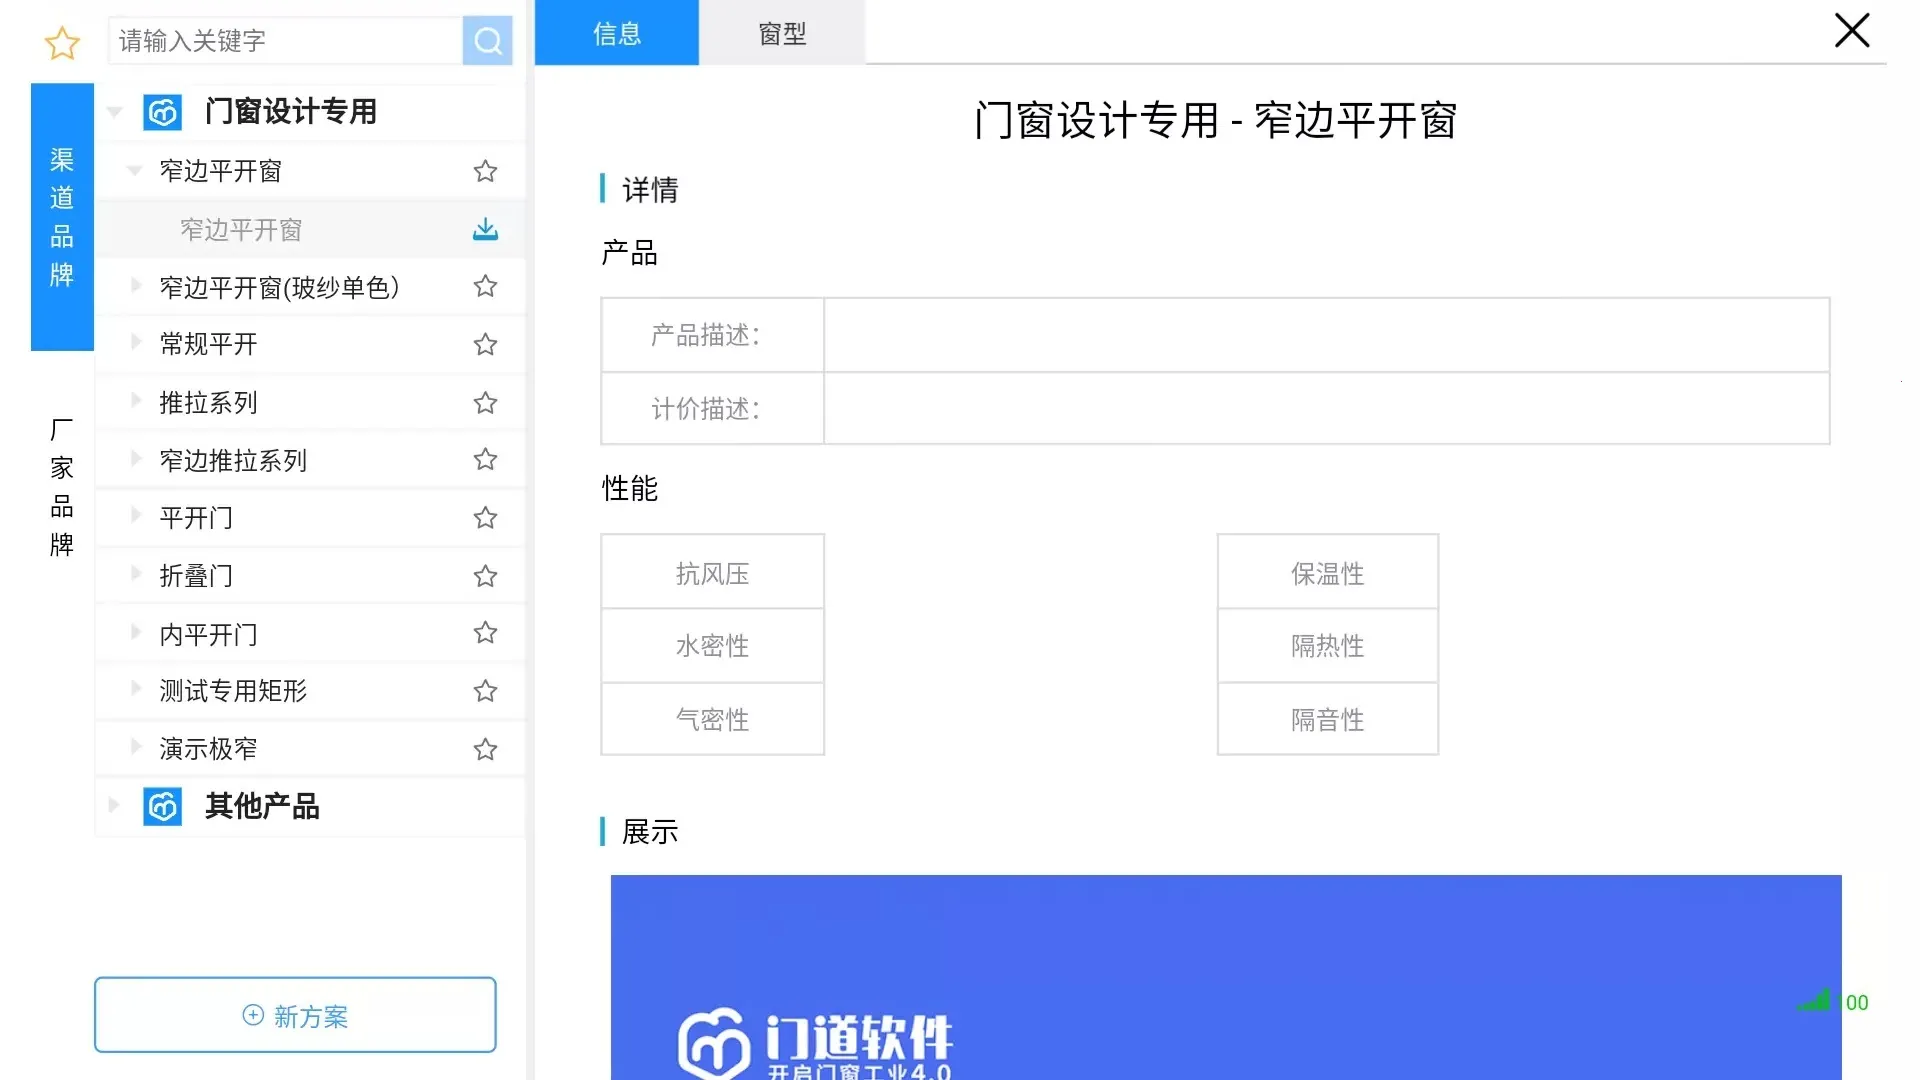
Task: Toggle favorite star for 折叠门
Action: (485, 576)
